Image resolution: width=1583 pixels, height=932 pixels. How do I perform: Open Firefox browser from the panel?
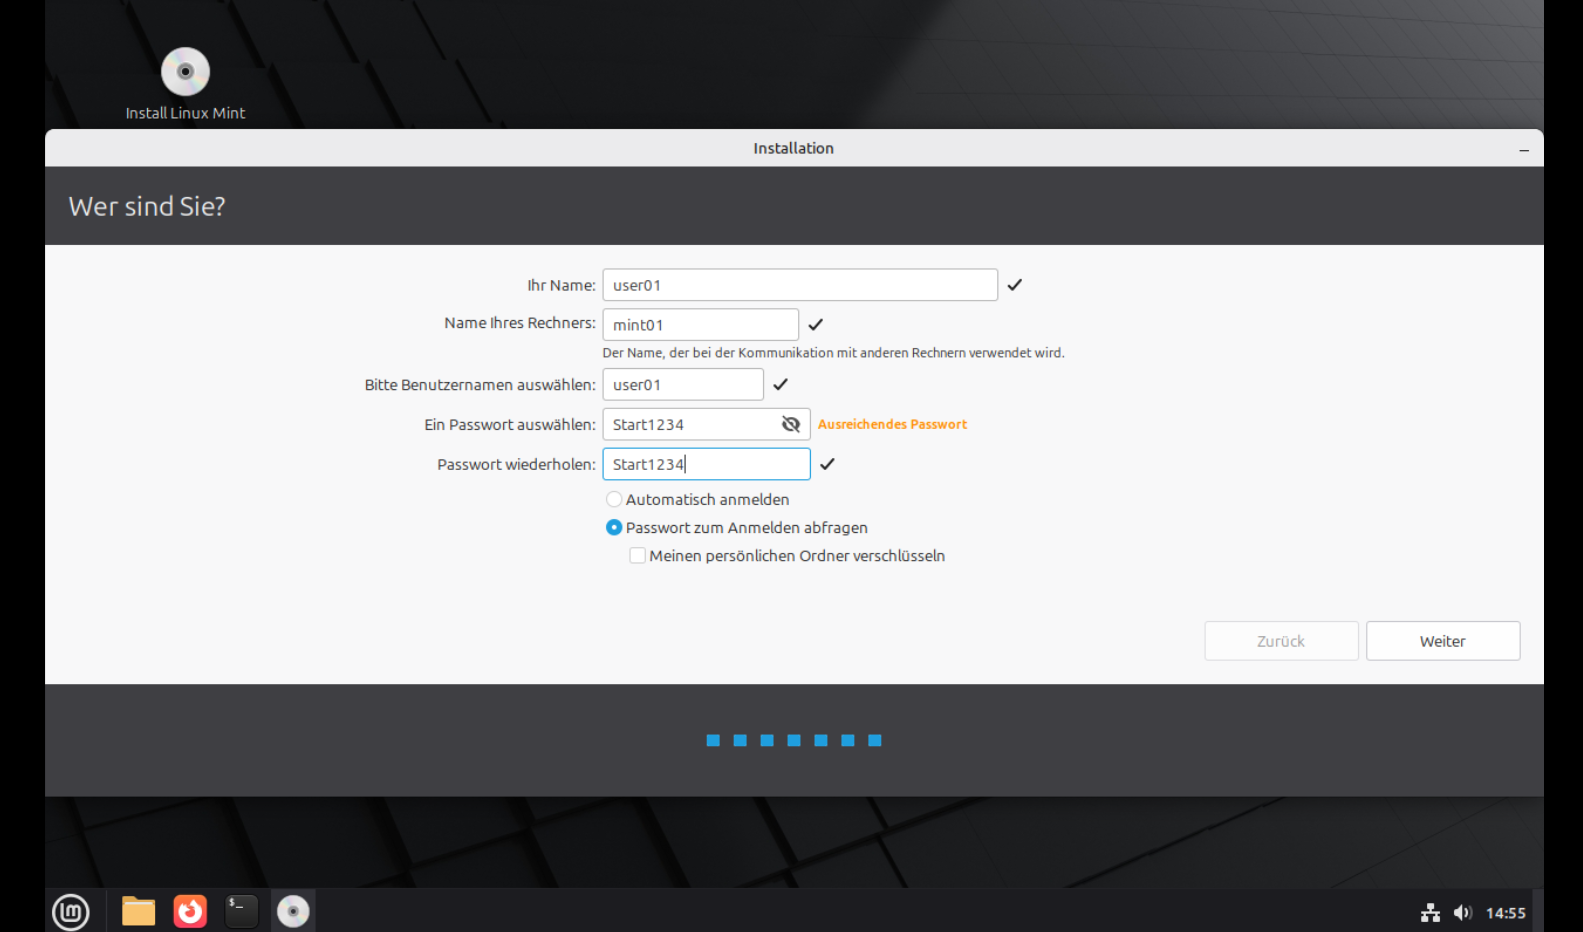pos(190,911)
